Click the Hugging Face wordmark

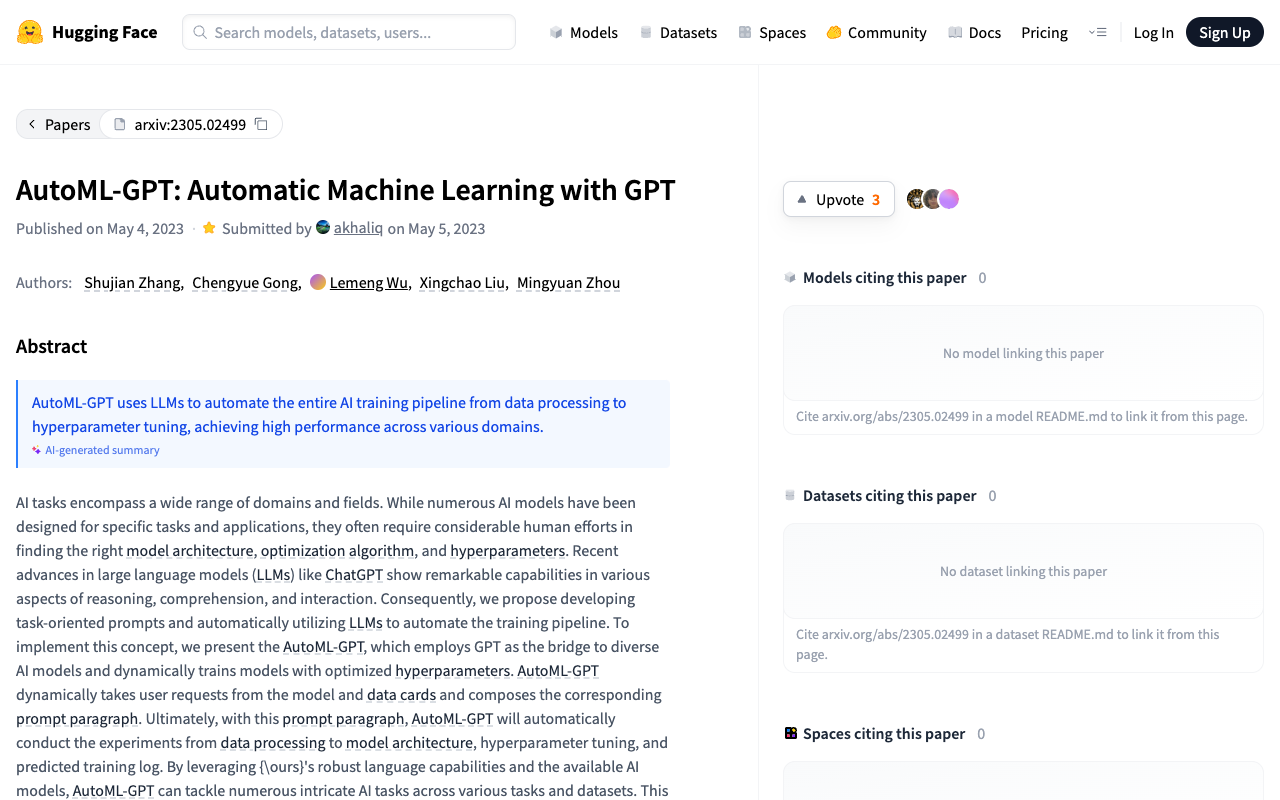[x=104, y=32]
